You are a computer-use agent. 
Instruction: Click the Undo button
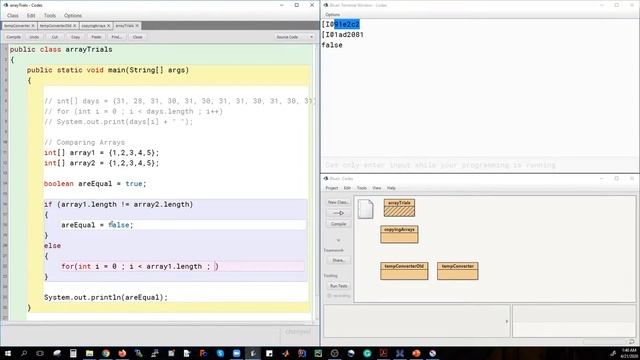tap(34, 37)
